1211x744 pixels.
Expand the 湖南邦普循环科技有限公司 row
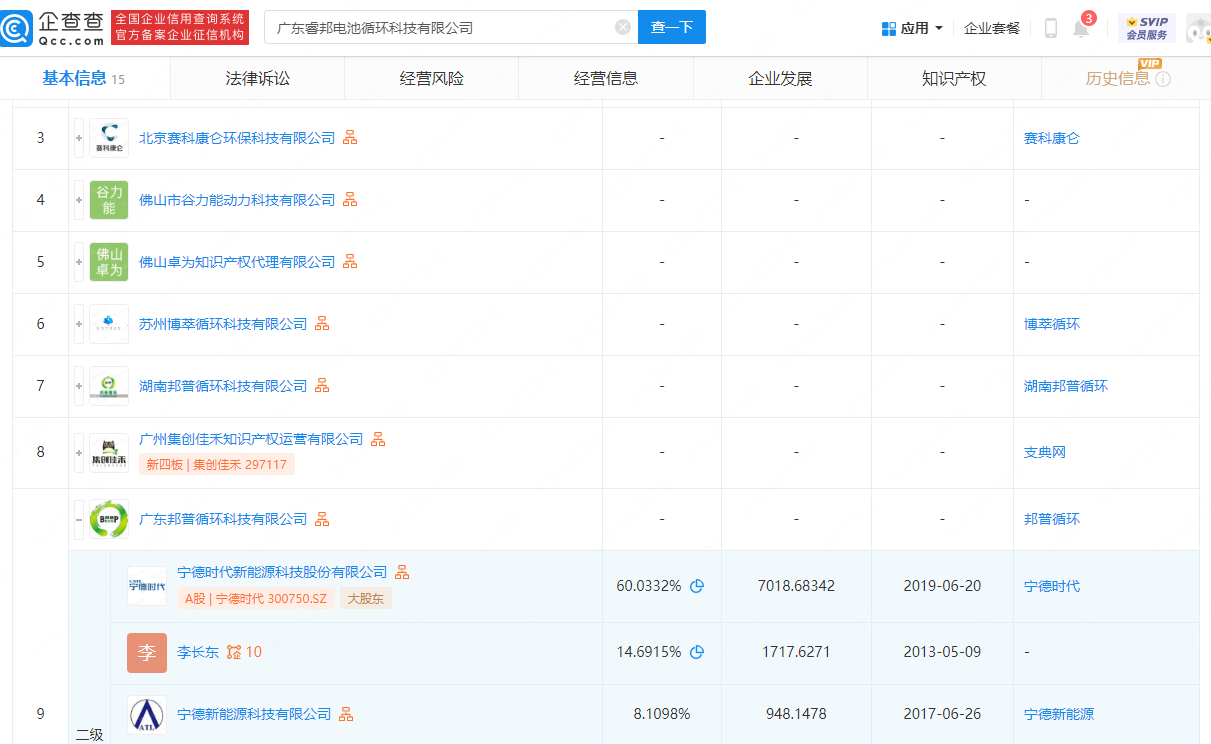79,386
